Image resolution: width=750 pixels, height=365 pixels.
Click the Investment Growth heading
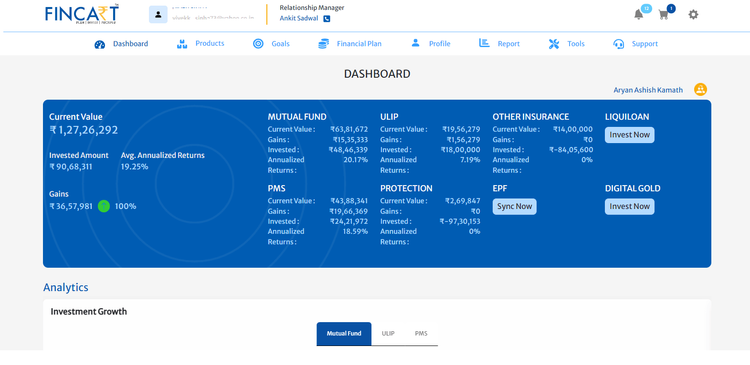click(x=89, y=312)
